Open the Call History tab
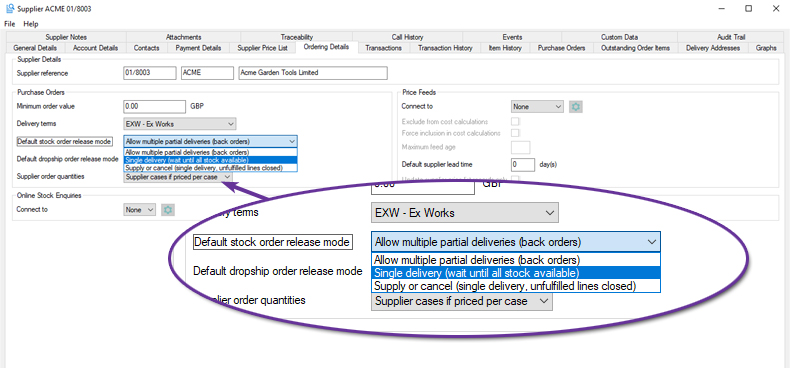Screen dimensions: 790x368 click(408, 37)
